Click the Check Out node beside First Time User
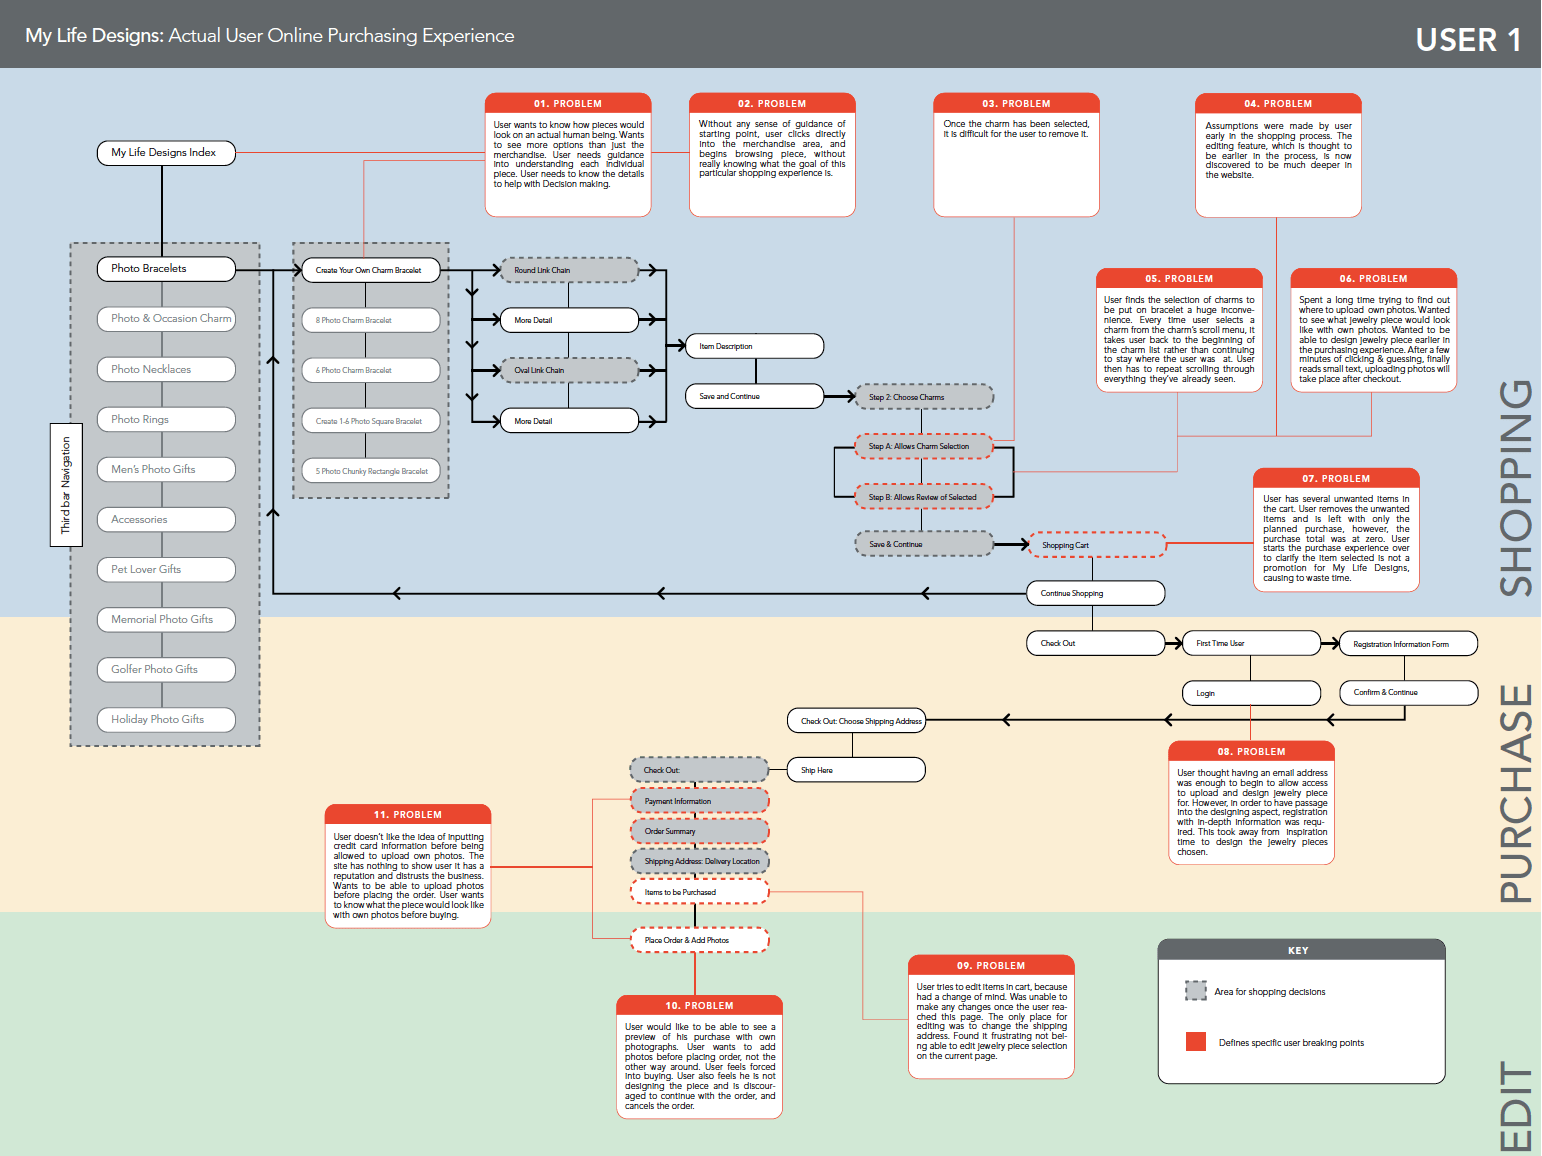This screenshot has height=1156, width=1542. tap(1096, 643)
